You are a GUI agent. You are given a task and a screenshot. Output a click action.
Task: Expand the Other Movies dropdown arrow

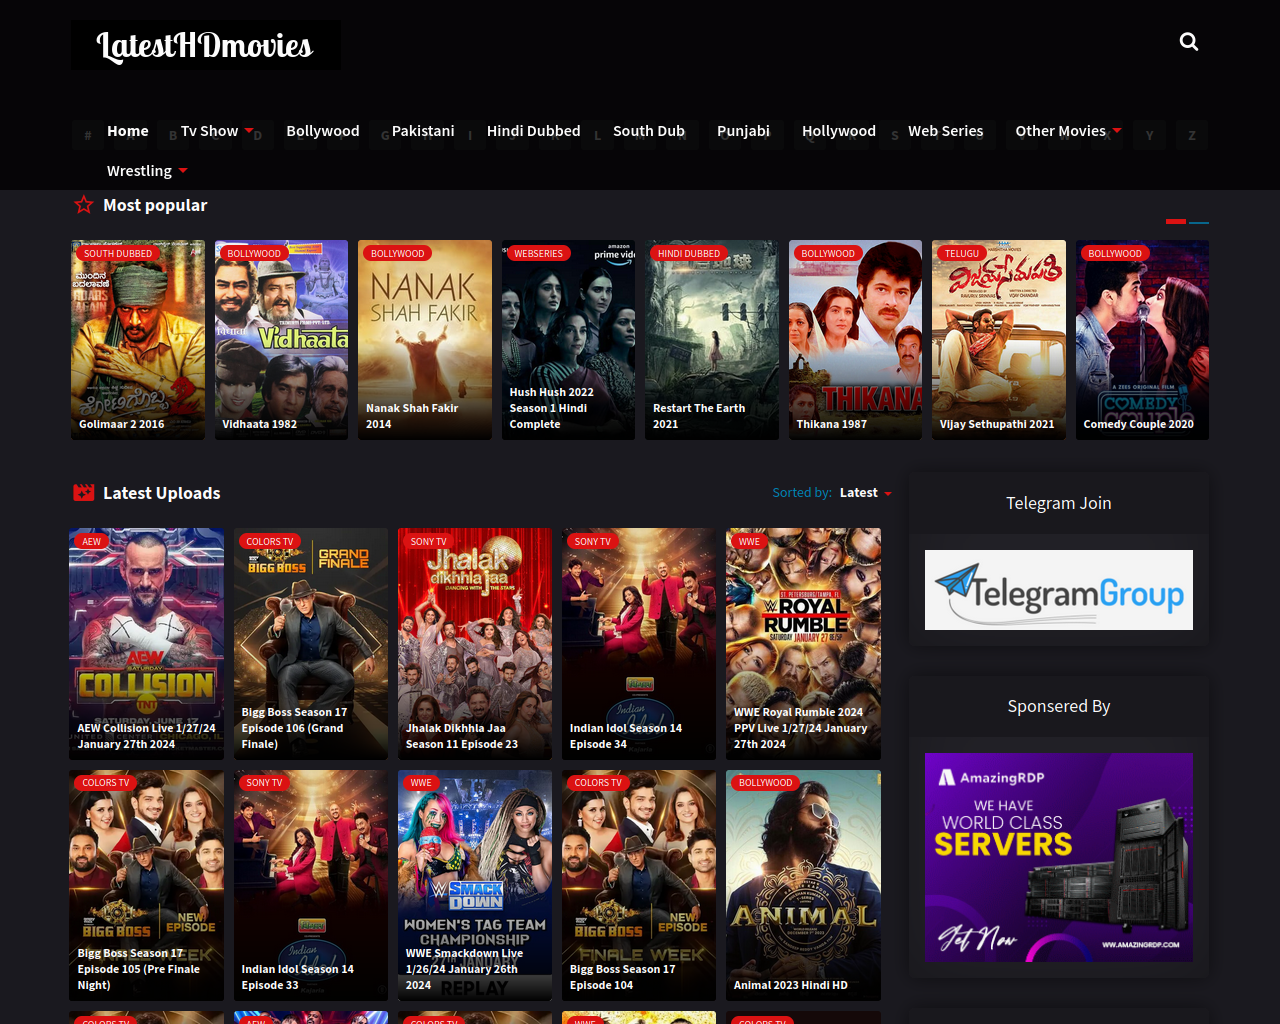[1117, 131]
